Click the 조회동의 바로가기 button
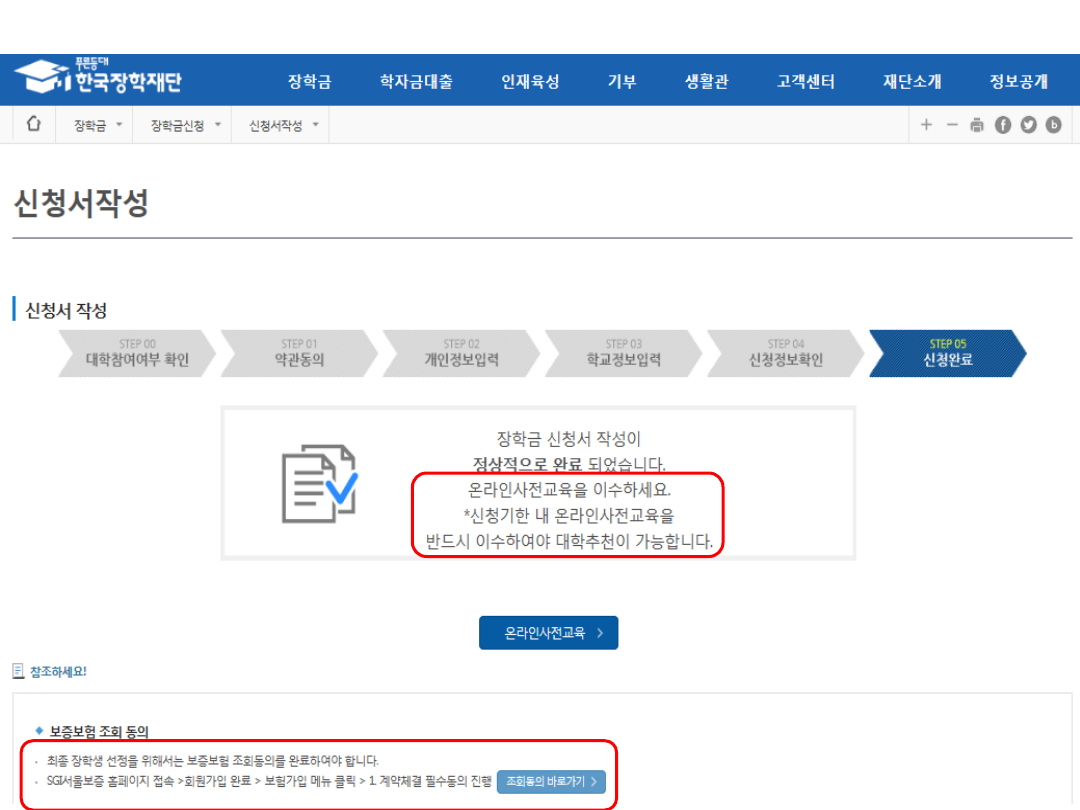Screen dimensions: 1080x810 551,781
